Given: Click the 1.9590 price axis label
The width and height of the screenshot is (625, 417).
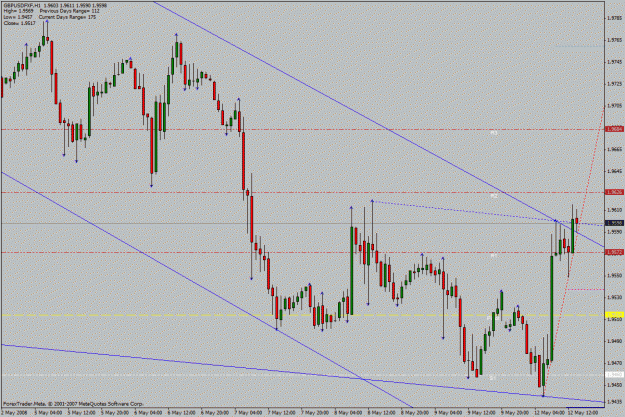Looking at the screenshot, I should [614, 232].
